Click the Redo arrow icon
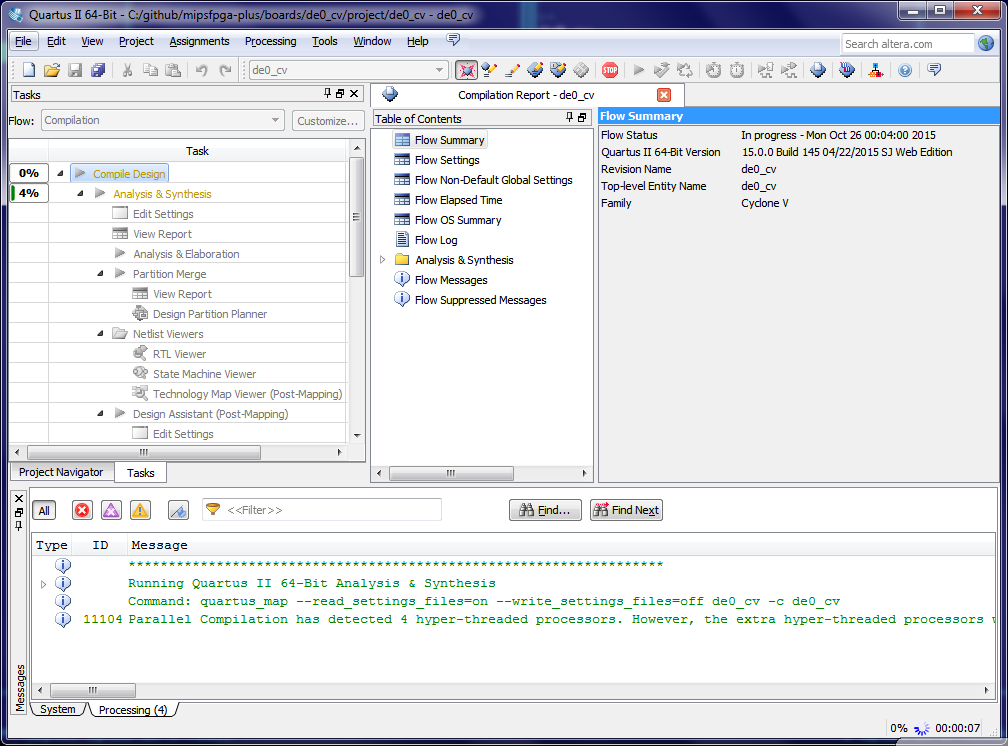 pyautogui.click(x=225, y=69)
